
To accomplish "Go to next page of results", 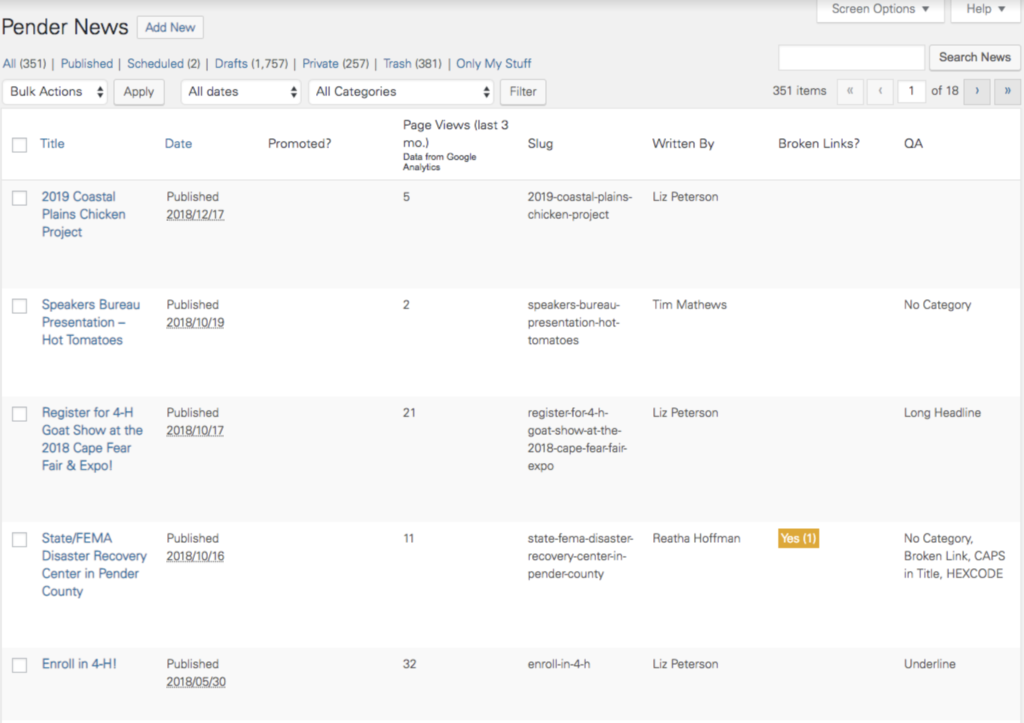I will click(x=977, y=91).
